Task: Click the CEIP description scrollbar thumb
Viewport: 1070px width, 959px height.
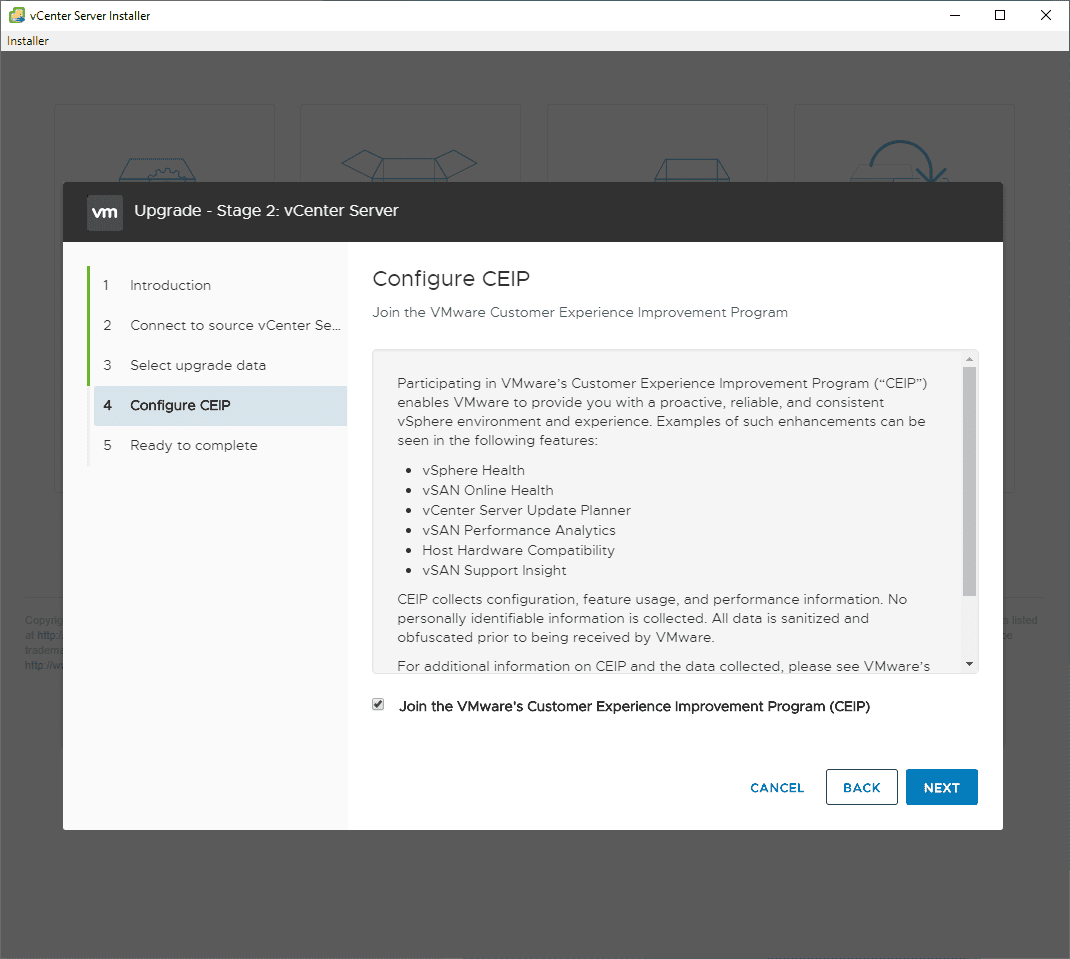Action: 969,480
